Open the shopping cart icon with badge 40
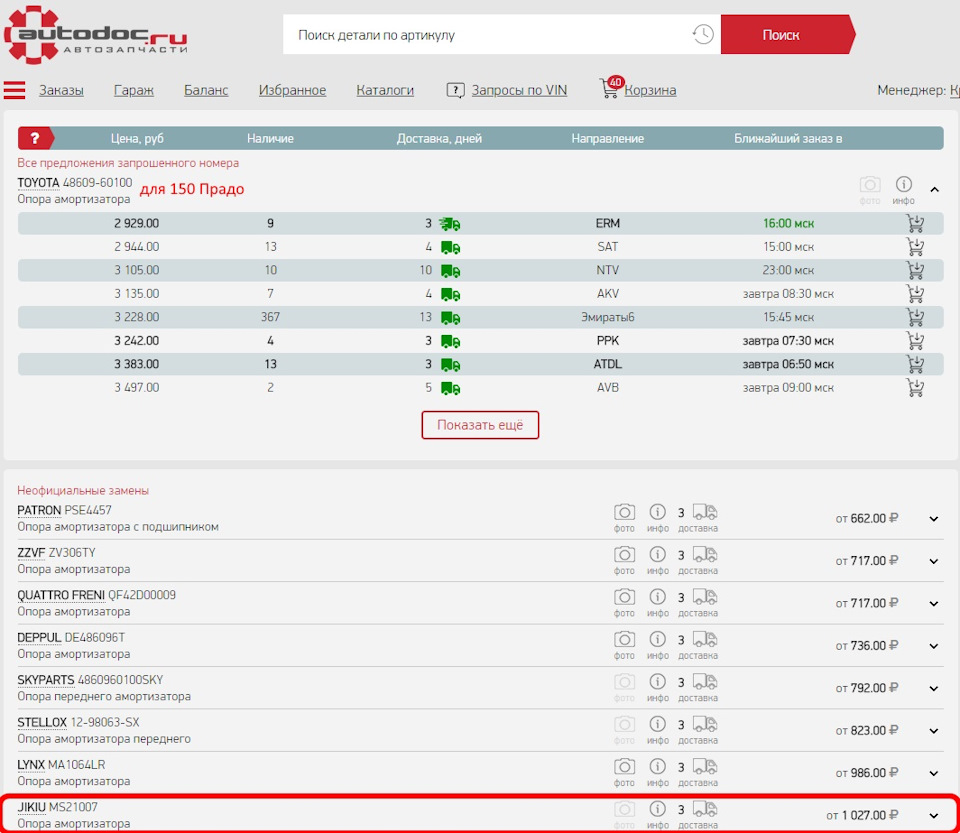Image resolution: width=960 pixels, height=833 pixels. pyautogui.click(x=610, y=88)
